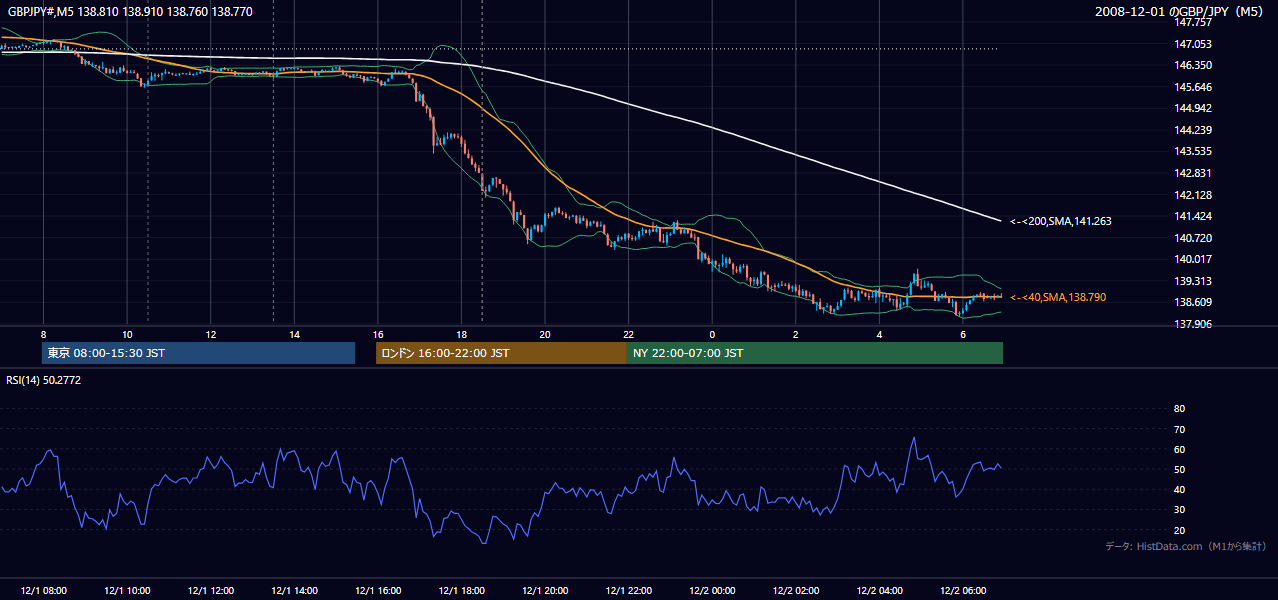Open the HistData.com data source credit
Screen dimensions: 1278x600
[x=1185, y=546]
